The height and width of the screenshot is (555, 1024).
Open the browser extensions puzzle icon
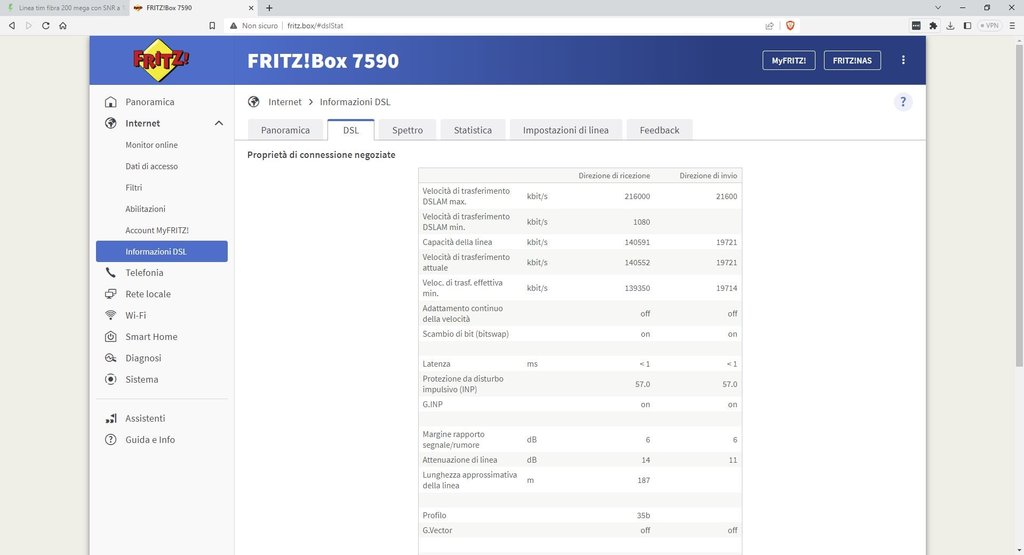click(933, 25)
